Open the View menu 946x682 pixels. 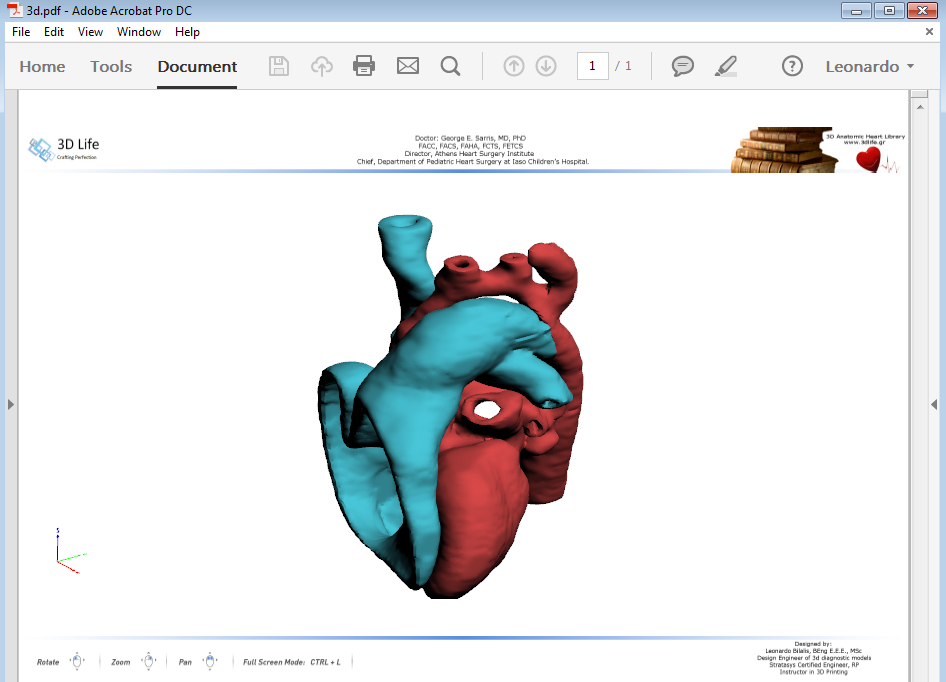[x=90, y=31]
